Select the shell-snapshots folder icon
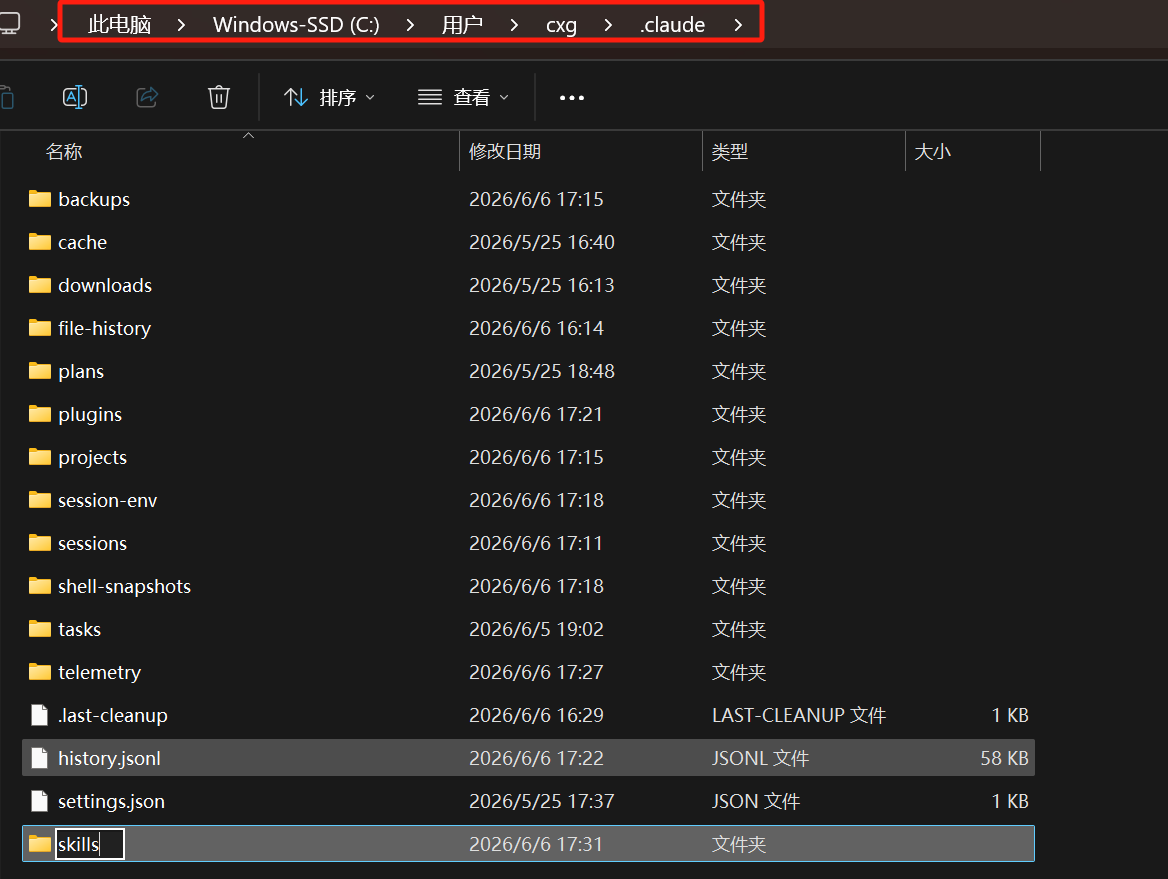Image resolution: width=1168 pixels, height=879 pixels. pos(39,586)
